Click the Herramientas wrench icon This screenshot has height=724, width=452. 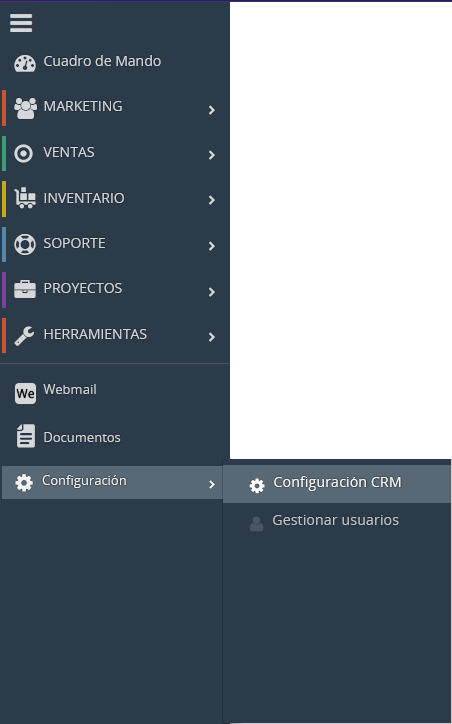24,336
